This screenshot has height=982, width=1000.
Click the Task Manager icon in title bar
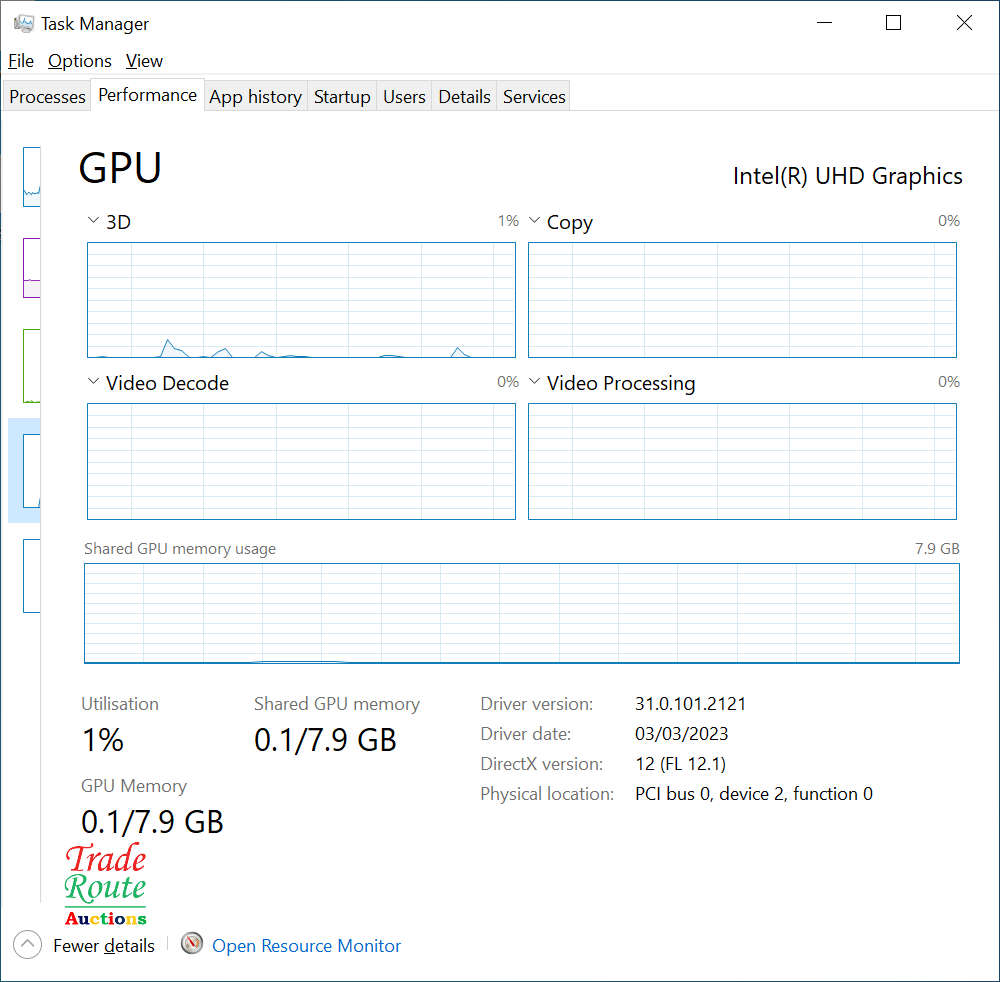pos(24,23)
